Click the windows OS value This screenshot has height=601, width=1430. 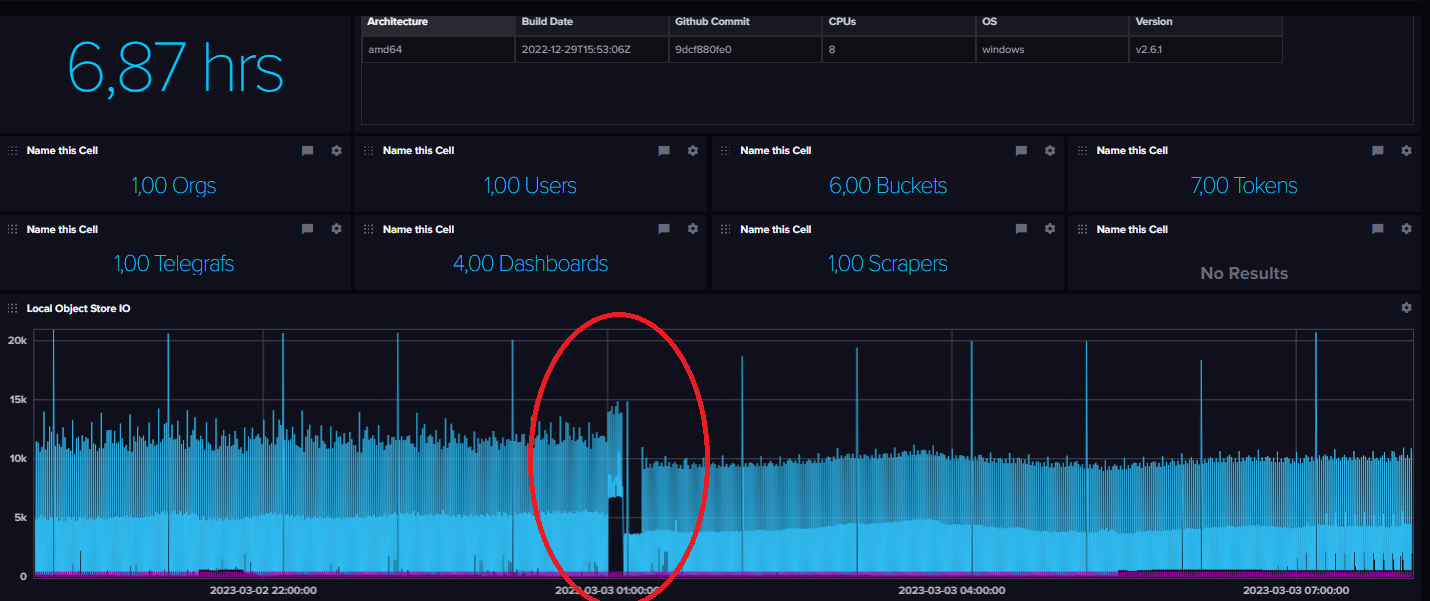pos(1003,49)
